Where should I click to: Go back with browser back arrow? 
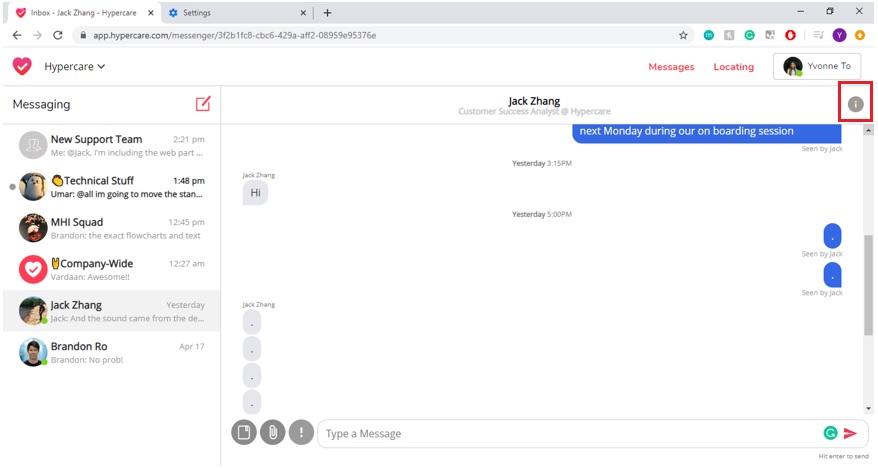coord(17,35)
